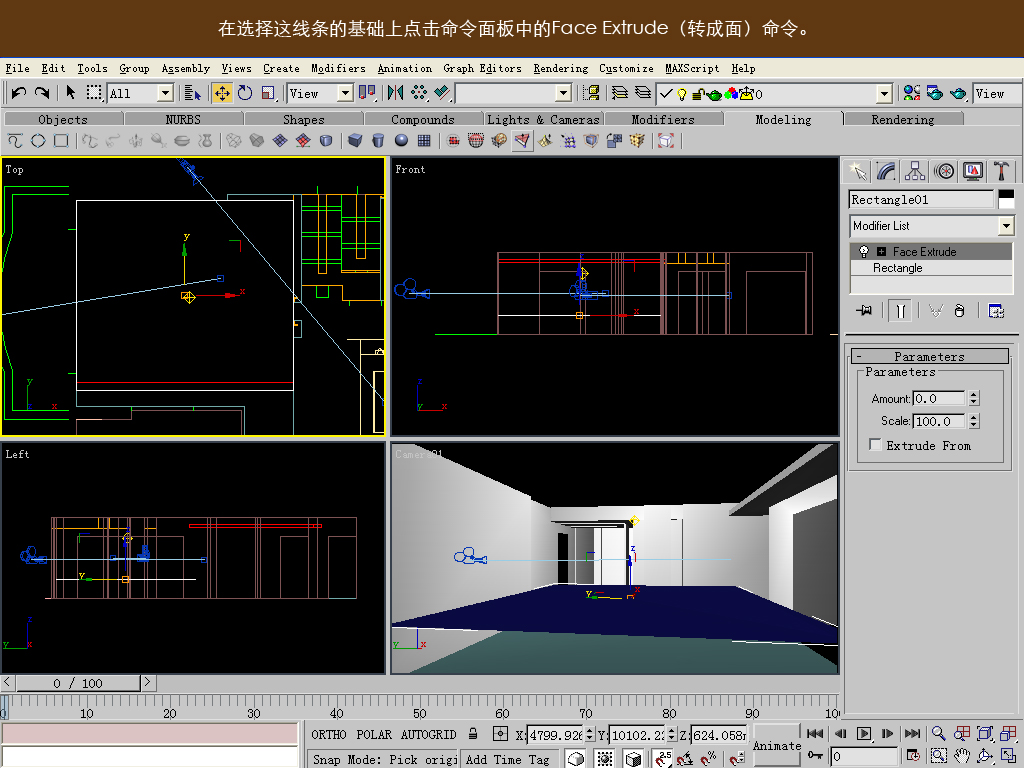Click the Mirror Selected Objects icon
The image size is (1024, 768).
(395, 93)
